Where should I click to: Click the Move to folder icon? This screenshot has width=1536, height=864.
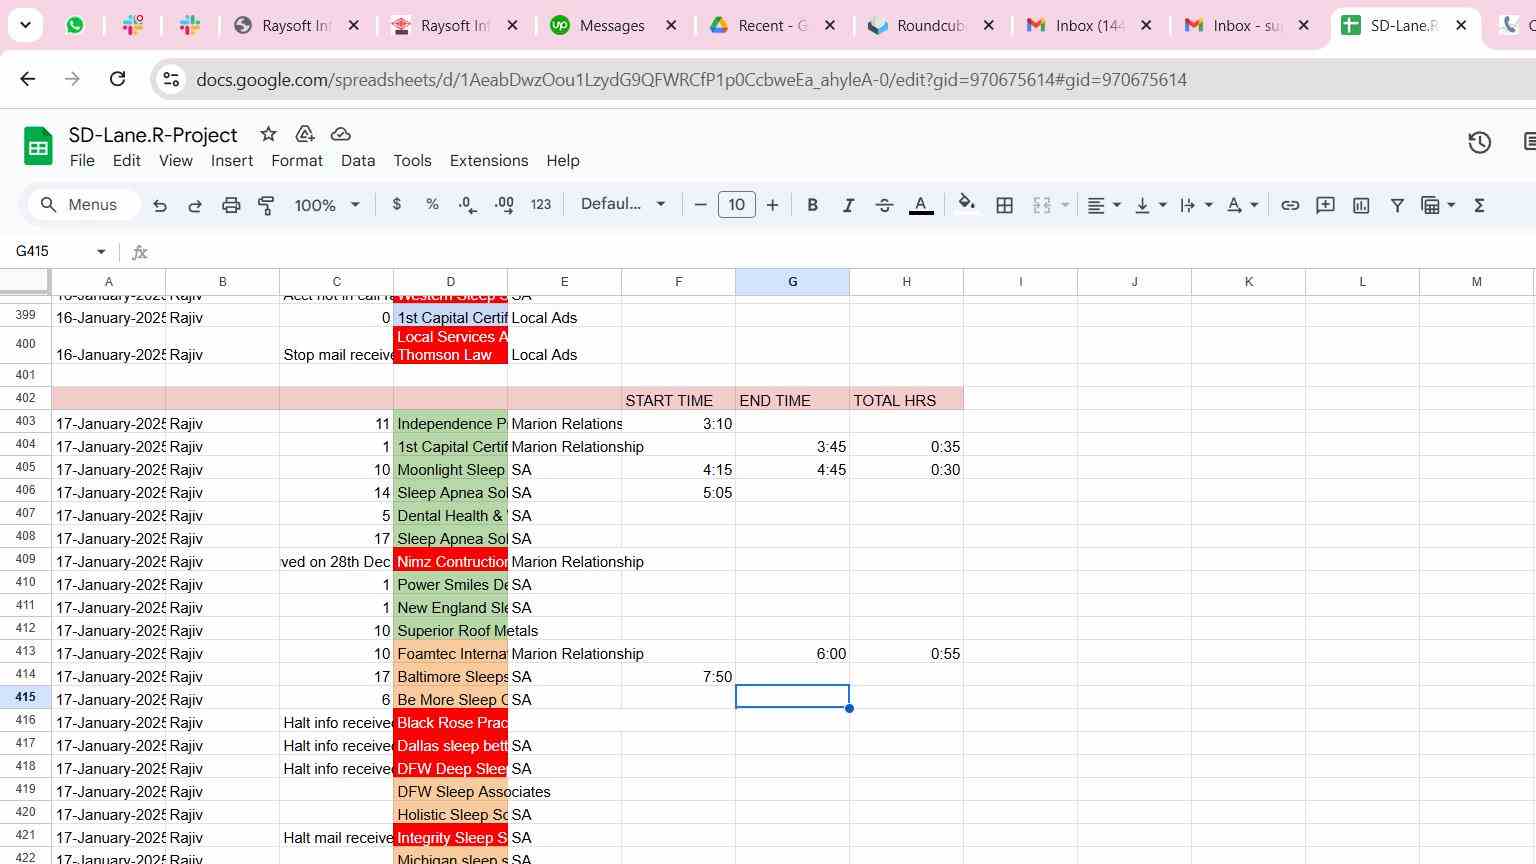(x=305, y=134)
